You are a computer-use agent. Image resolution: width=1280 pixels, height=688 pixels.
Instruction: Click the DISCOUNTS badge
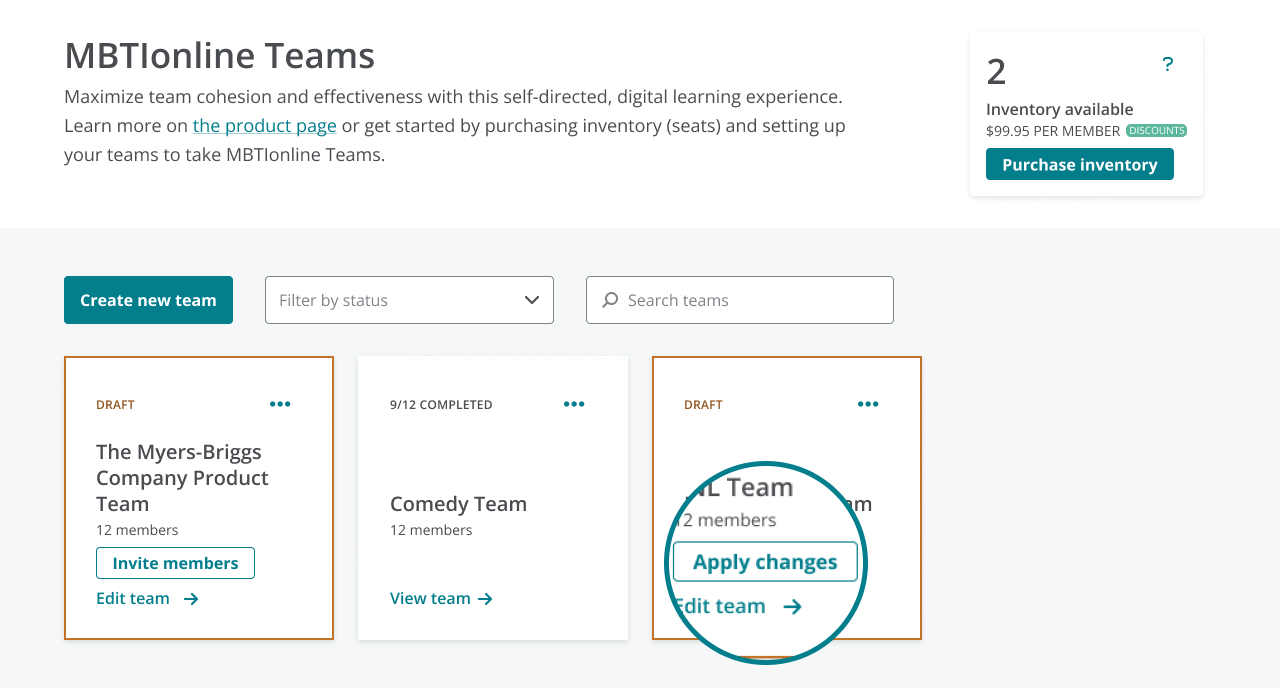[x=1157, y=131]
